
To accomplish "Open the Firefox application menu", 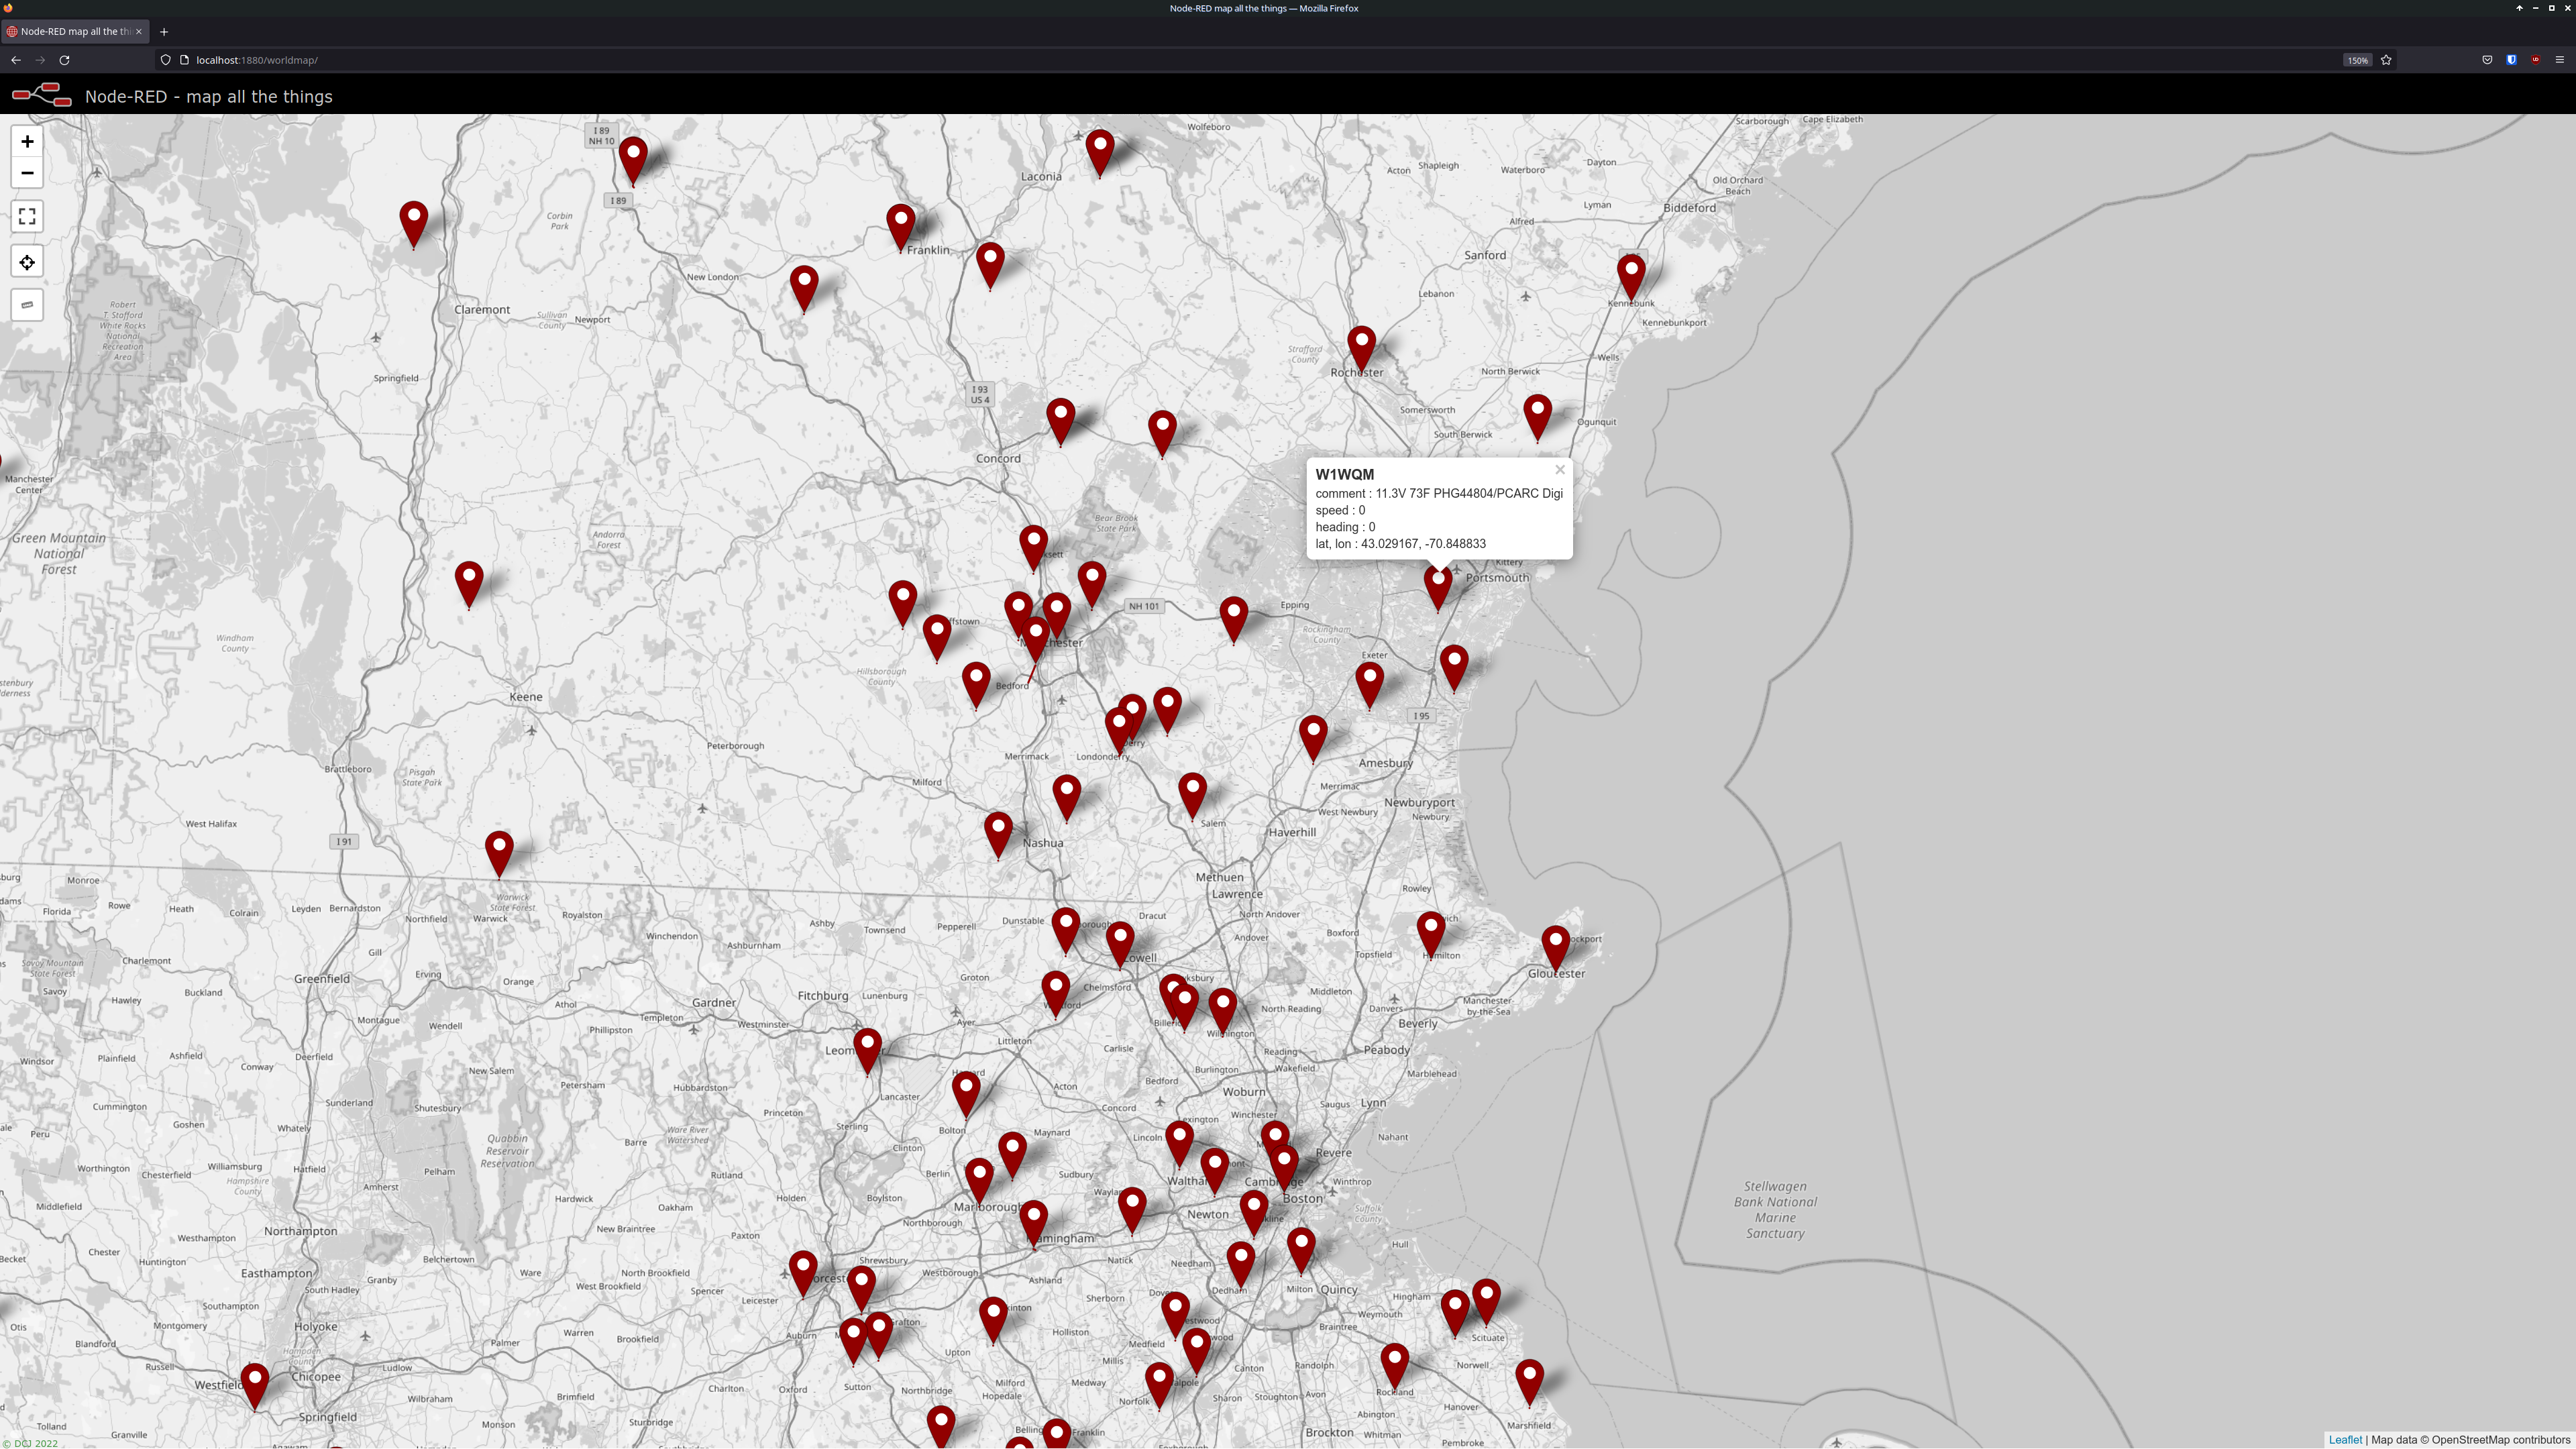I will point(2560,60).
